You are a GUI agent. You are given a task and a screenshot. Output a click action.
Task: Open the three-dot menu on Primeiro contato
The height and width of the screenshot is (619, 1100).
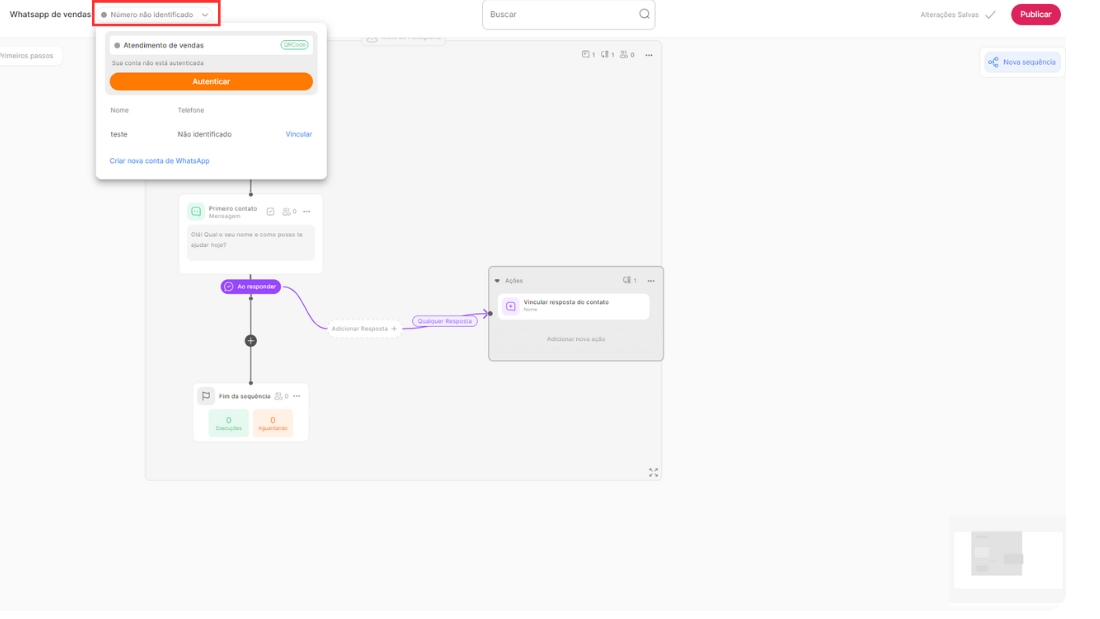pos(306,212)
